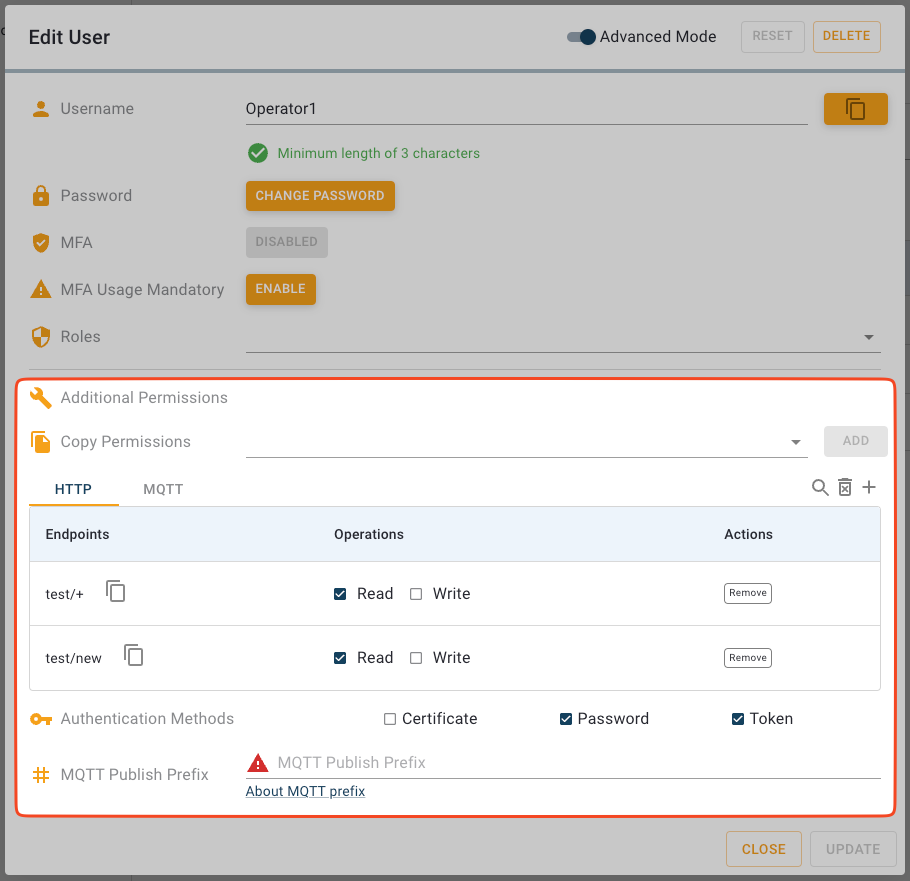The image size is (910, 881).
Task: Click the MQTT Publish Prefix input field
Action: (x=570, y=763)
